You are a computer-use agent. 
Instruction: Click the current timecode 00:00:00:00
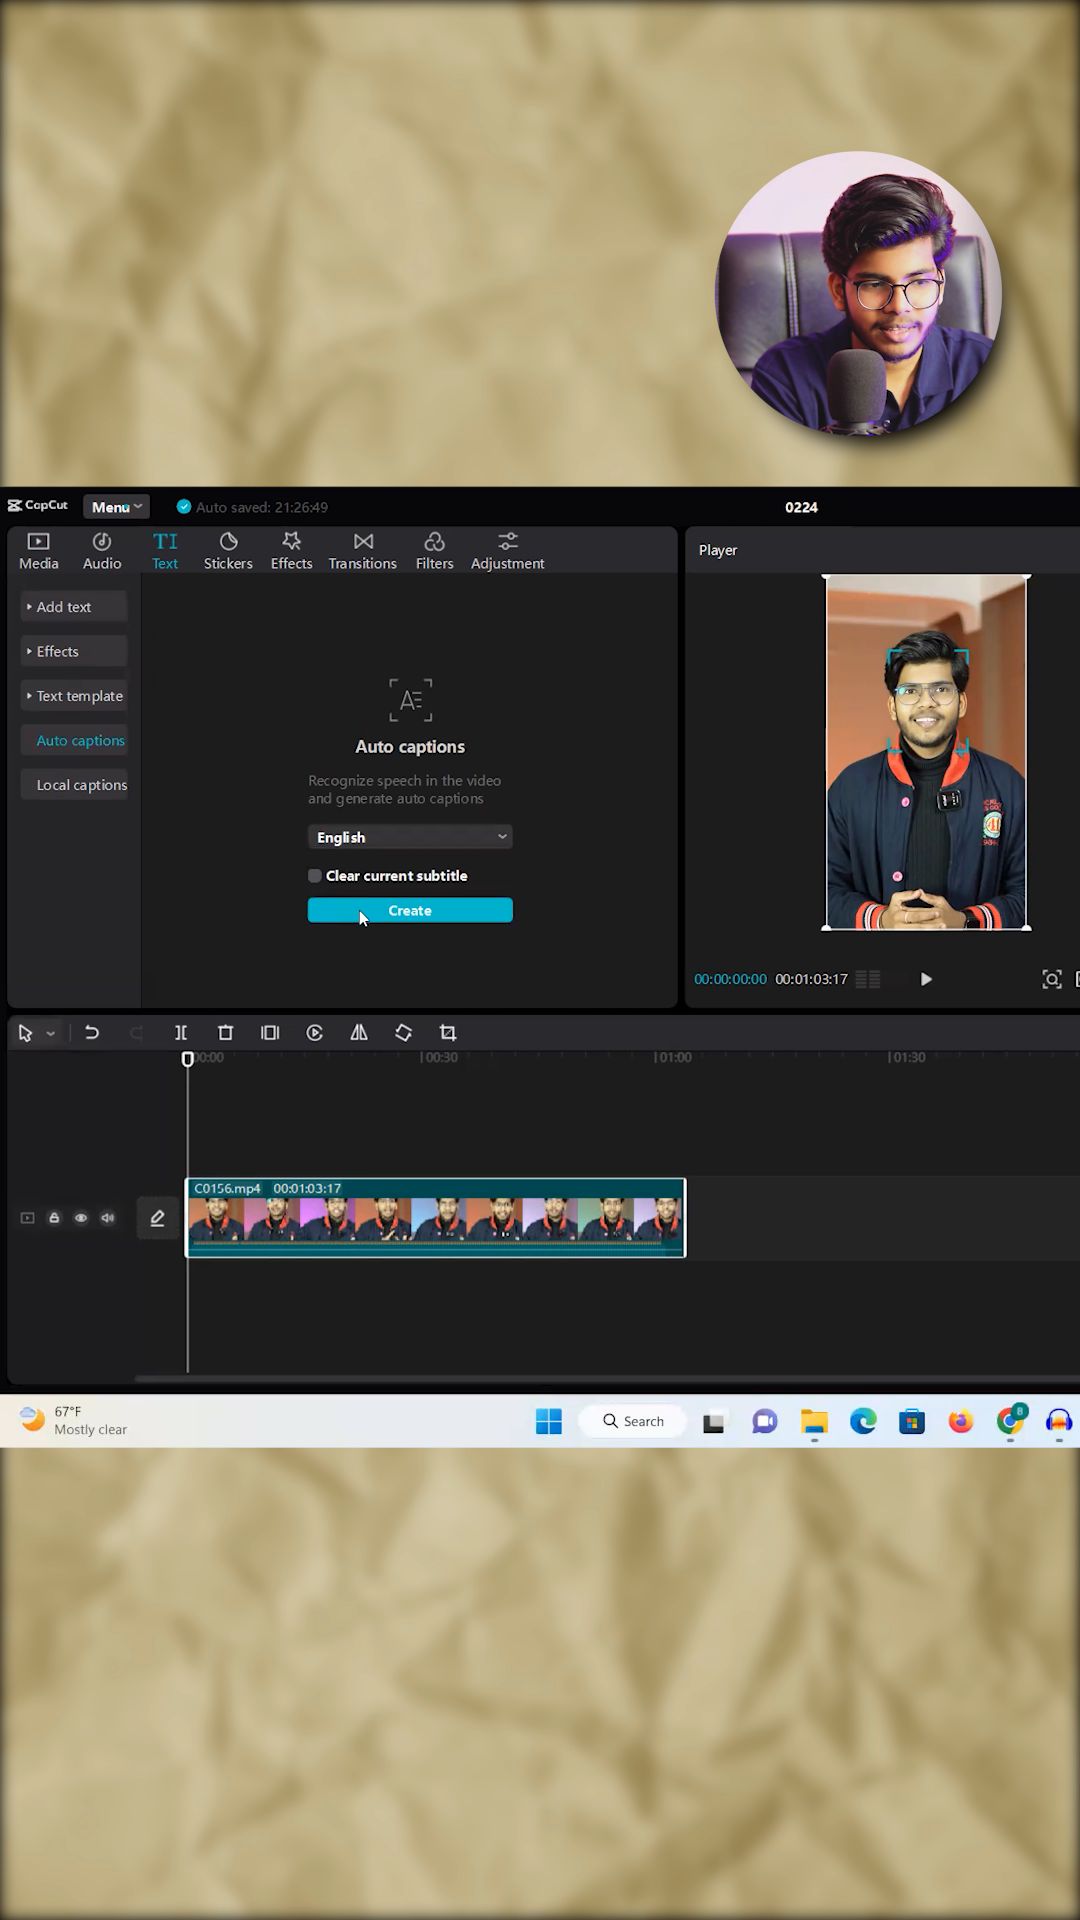click(x=730, y=979)
